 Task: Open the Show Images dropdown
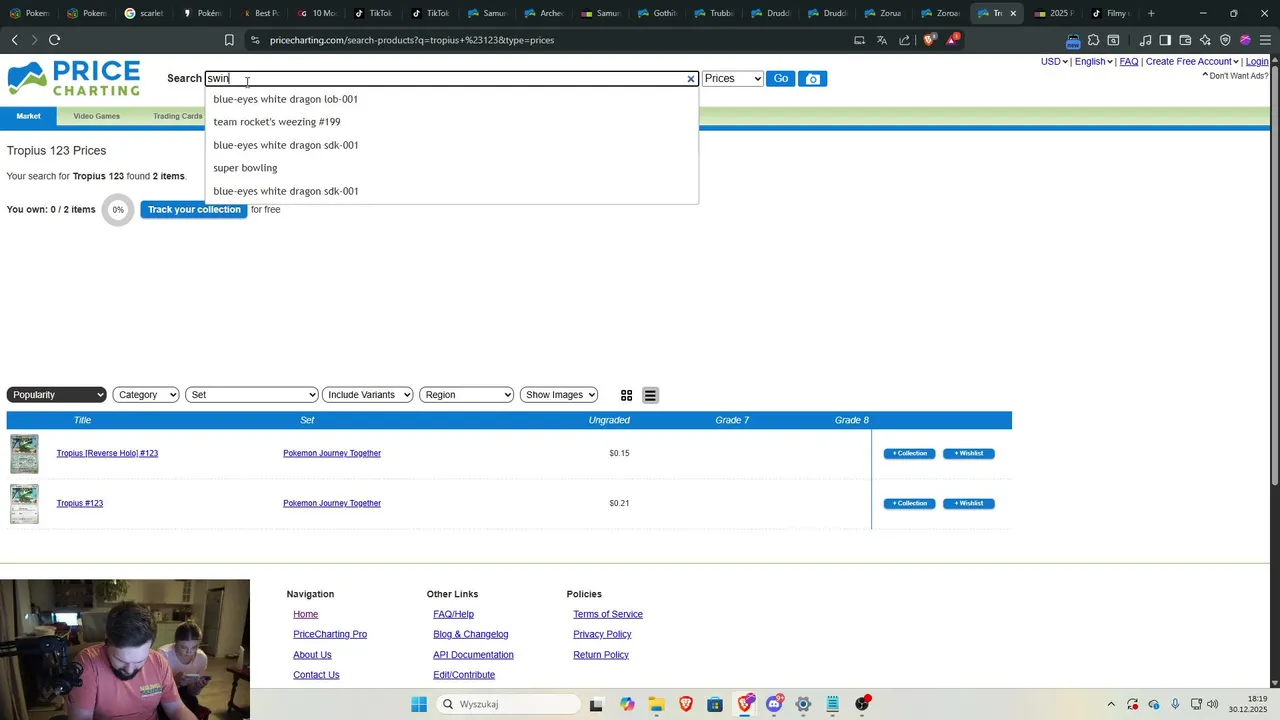[x=559, y=395]
